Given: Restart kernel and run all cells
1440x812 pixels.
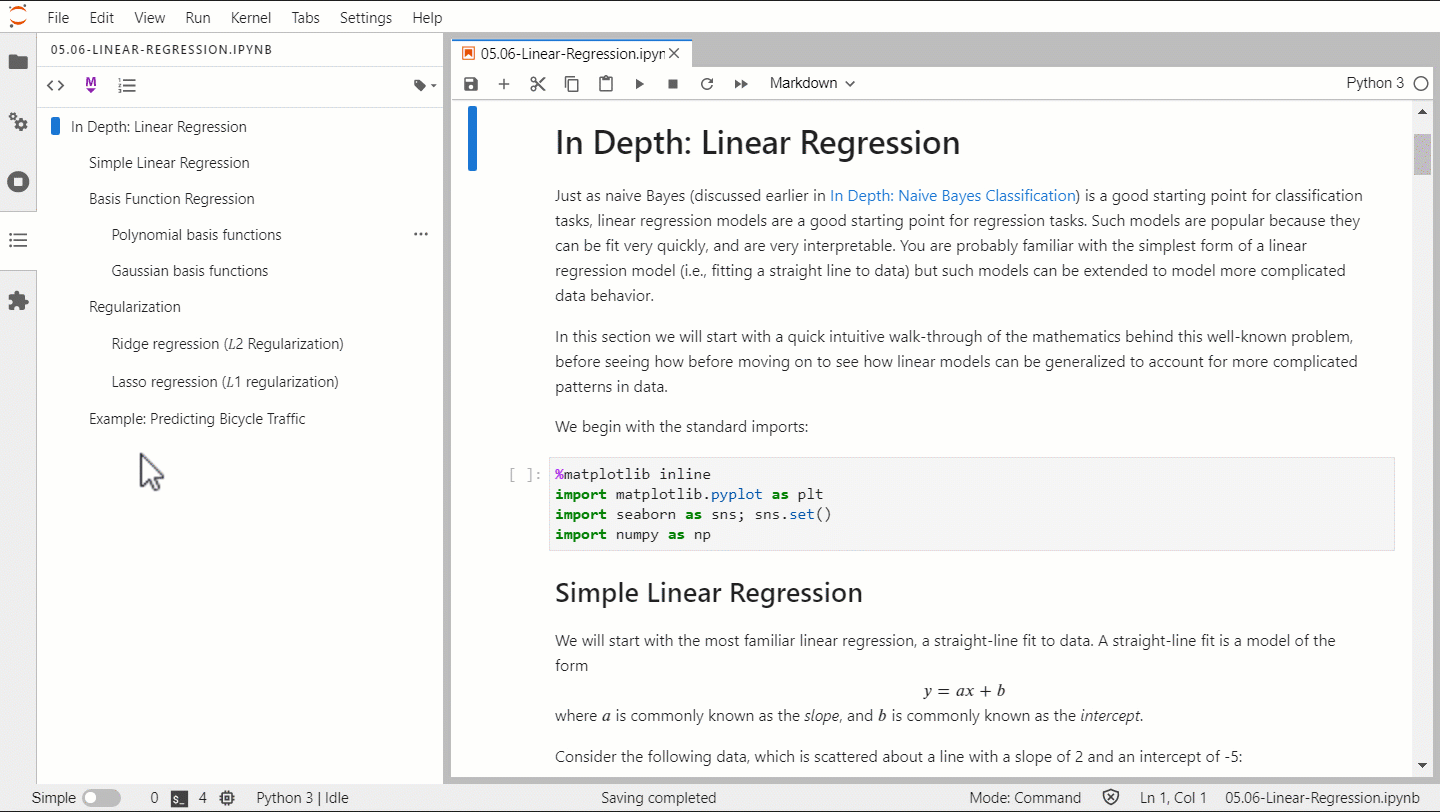Looking at the screenshot, I should point(741,84).
